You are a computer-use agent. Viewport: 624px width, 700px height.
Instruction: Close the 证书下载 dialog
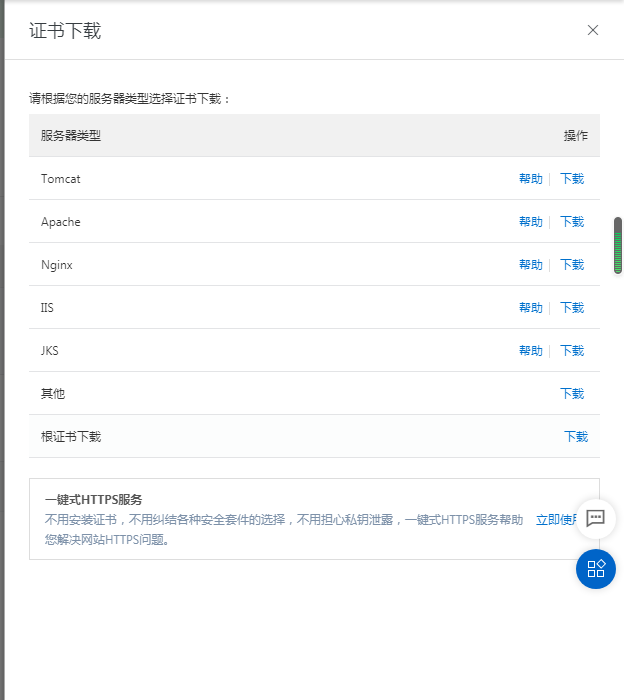593,30
